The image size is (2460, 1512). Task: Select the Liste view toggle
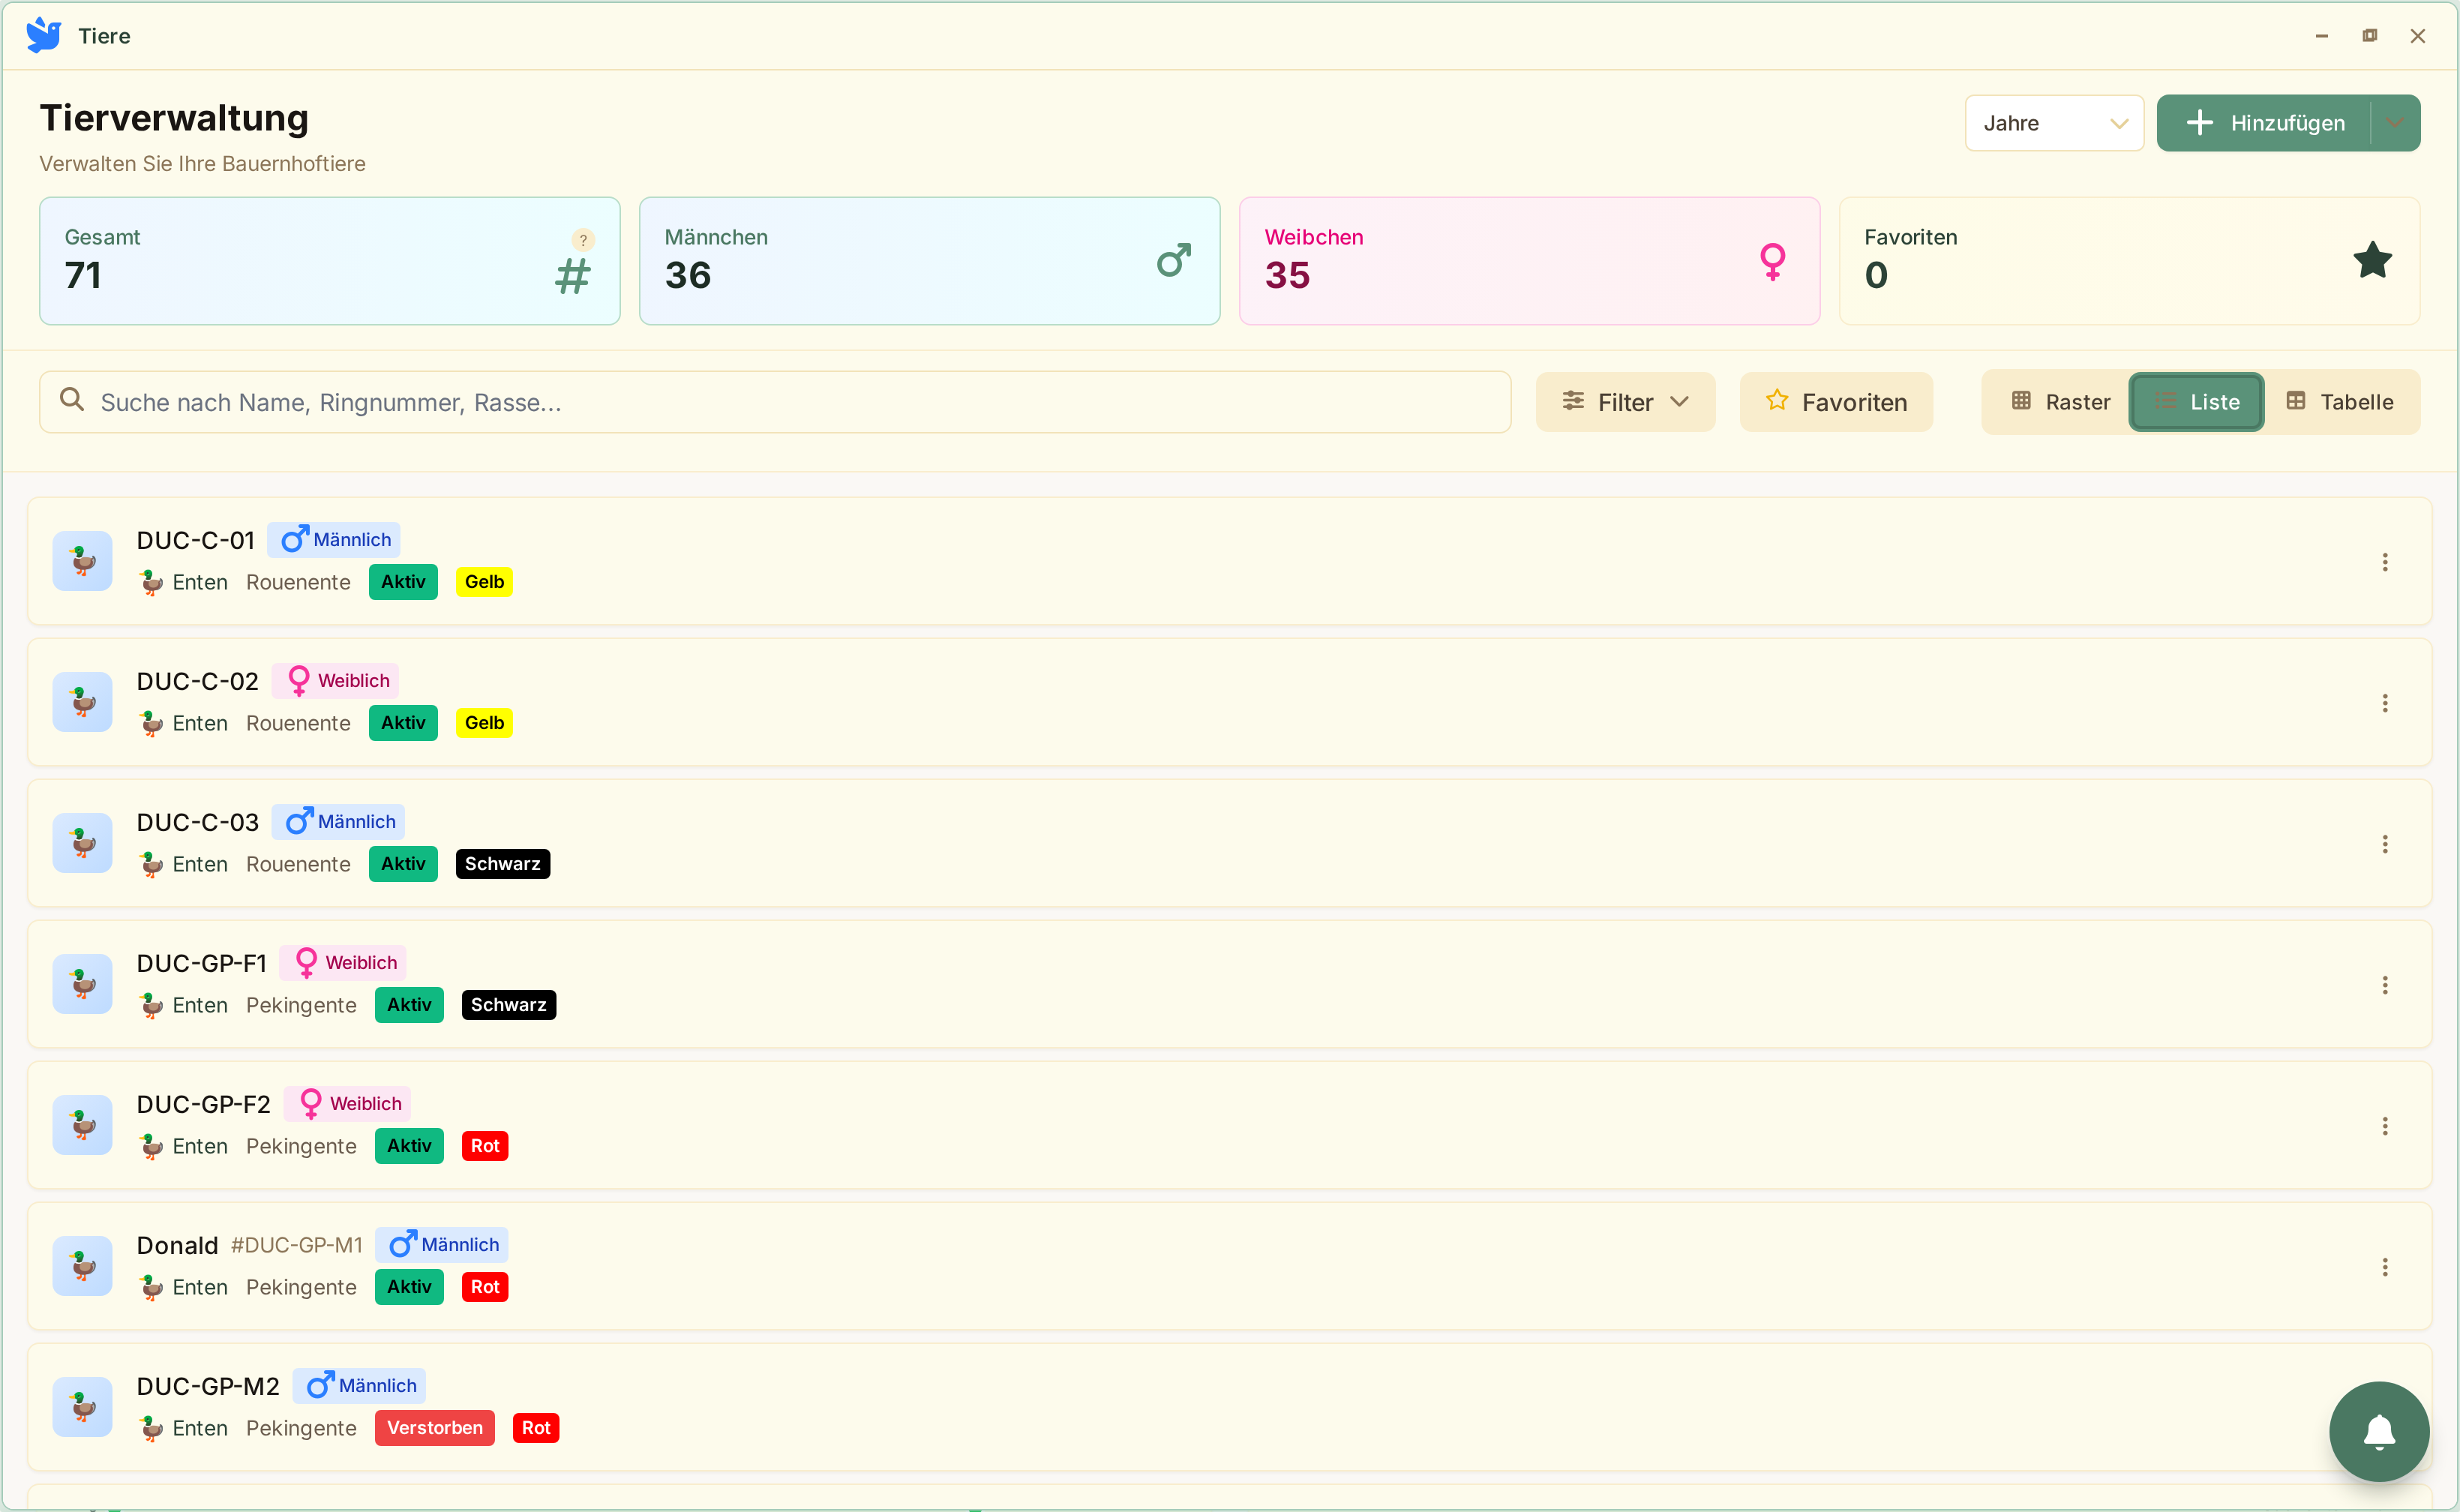click(x=2196, y=402)
